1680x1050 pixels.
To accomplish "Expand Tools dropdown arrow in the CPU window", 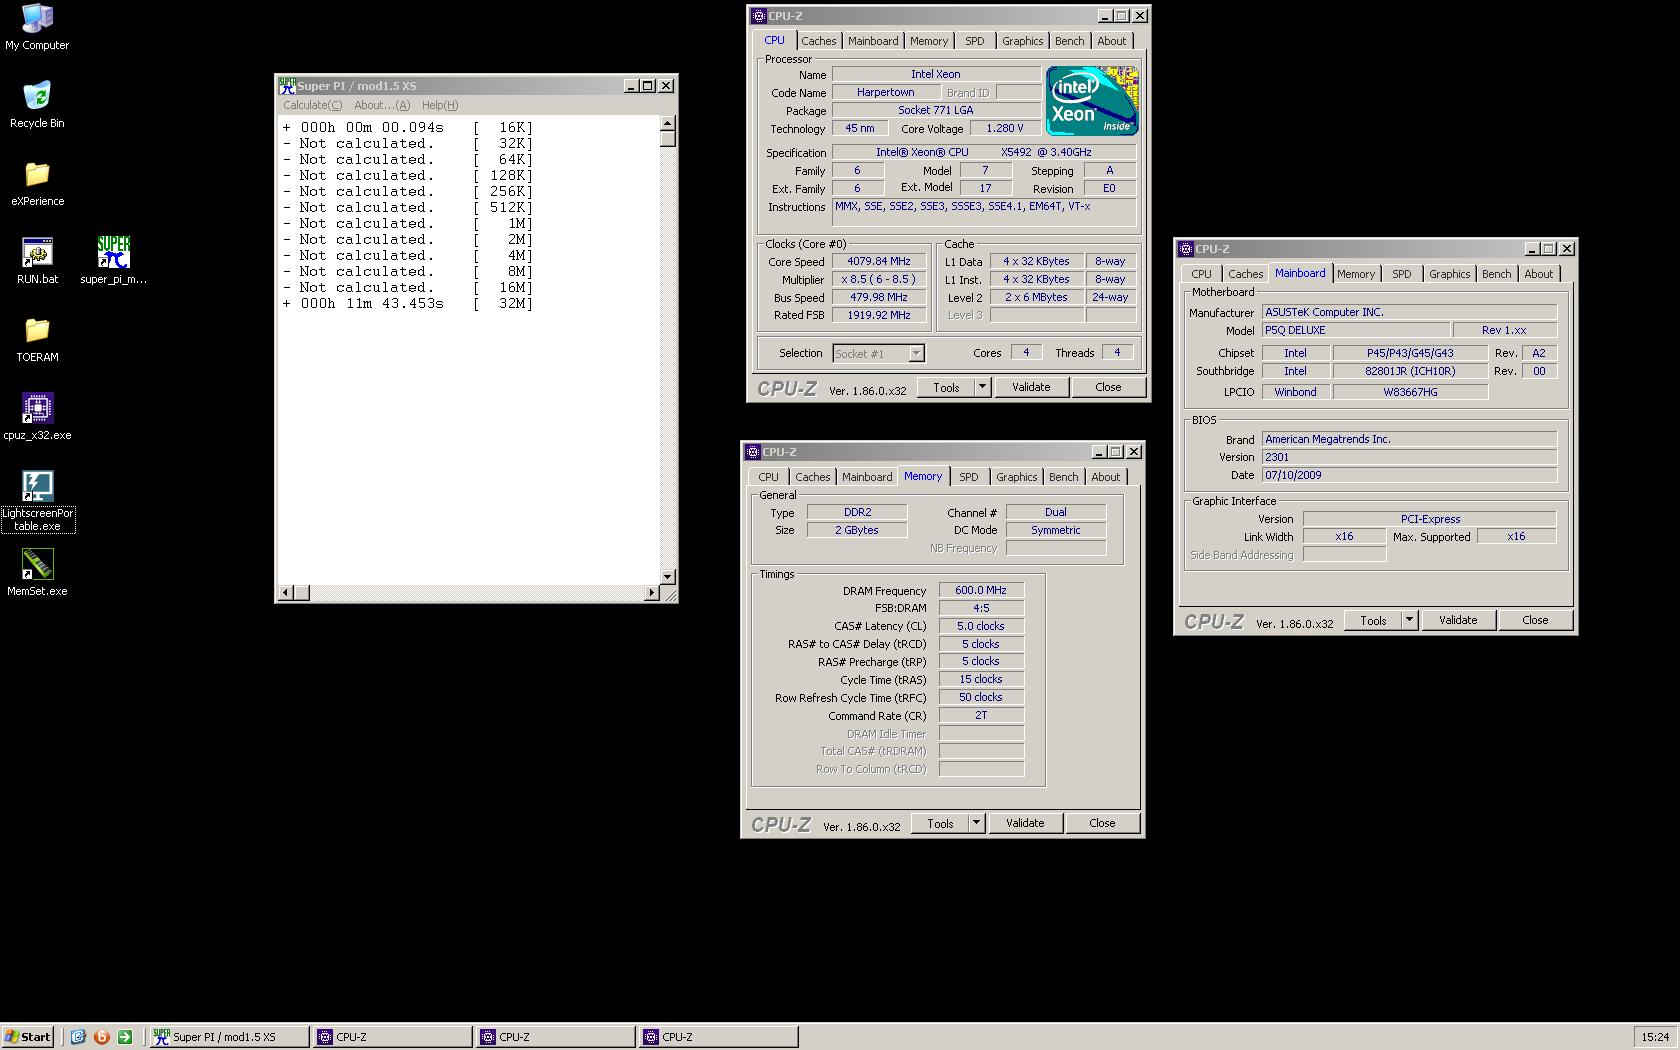I will click(x=982, y=387).
